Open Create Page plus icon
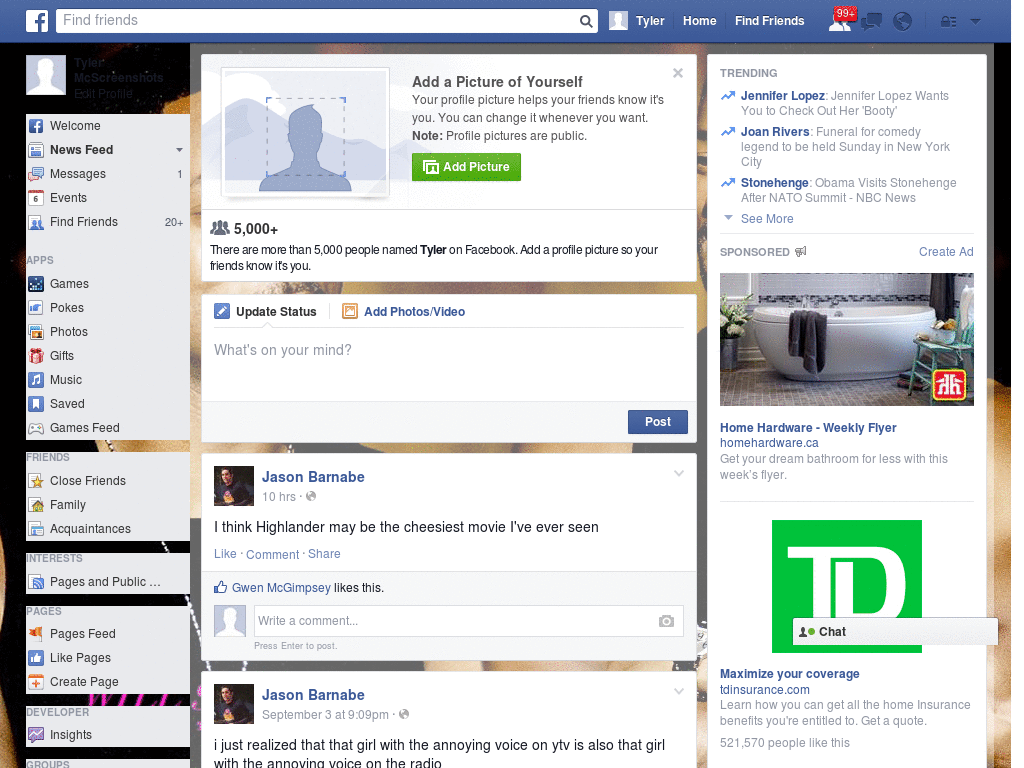This screenshot has width=1024, height=768. (x=36, y=682)
